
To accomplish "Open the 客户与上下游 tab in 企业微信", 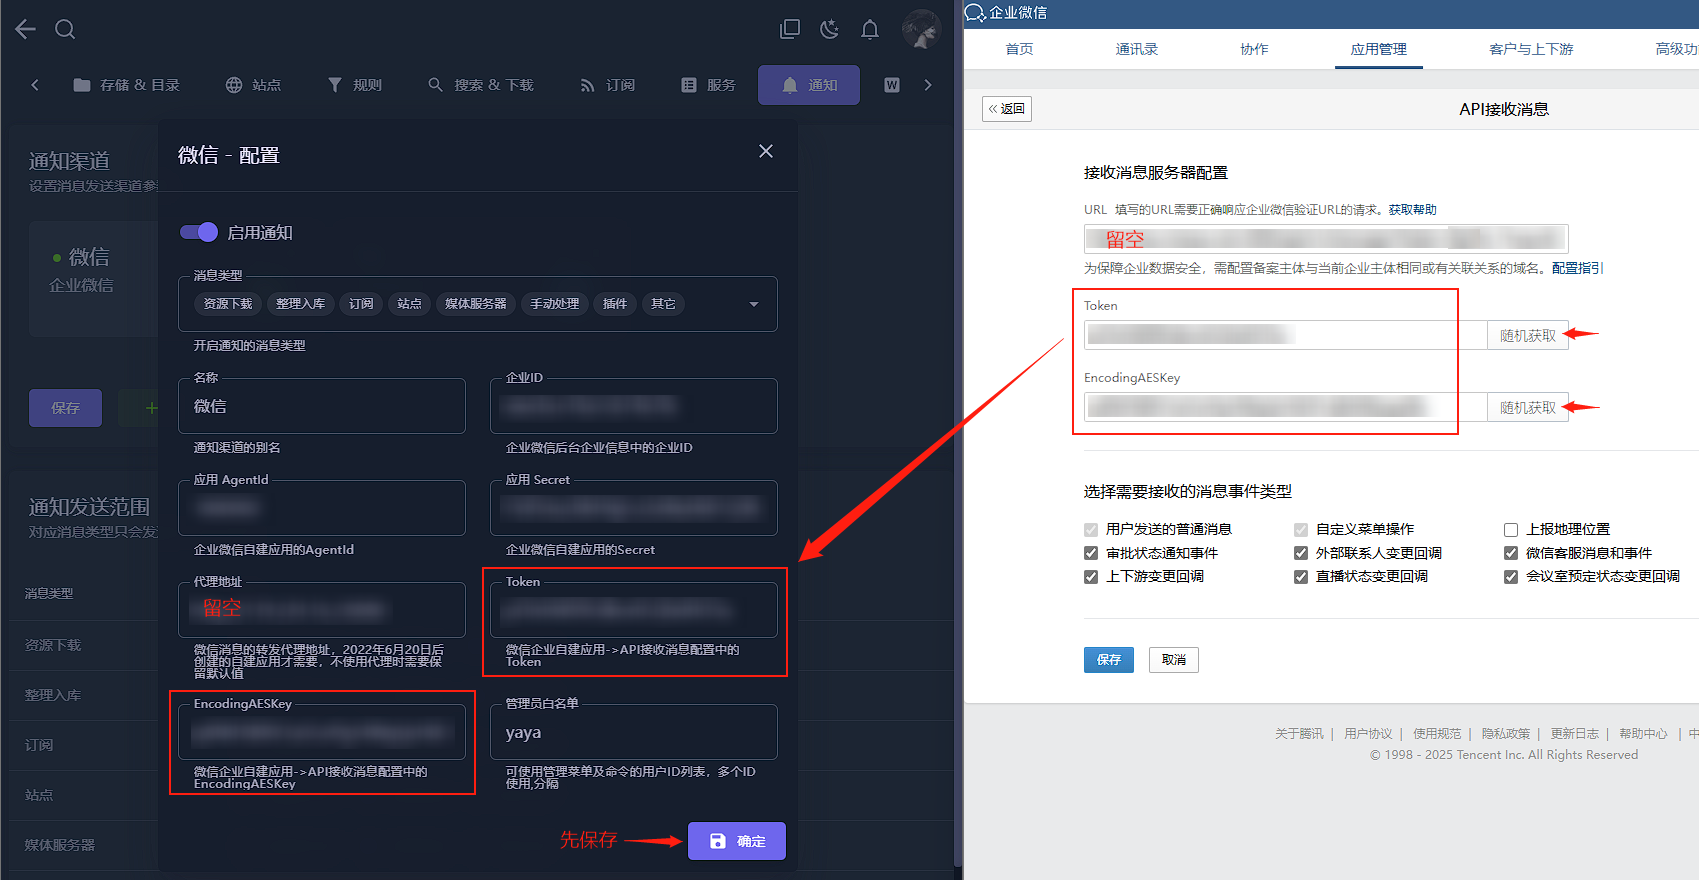I will 1531,49.
